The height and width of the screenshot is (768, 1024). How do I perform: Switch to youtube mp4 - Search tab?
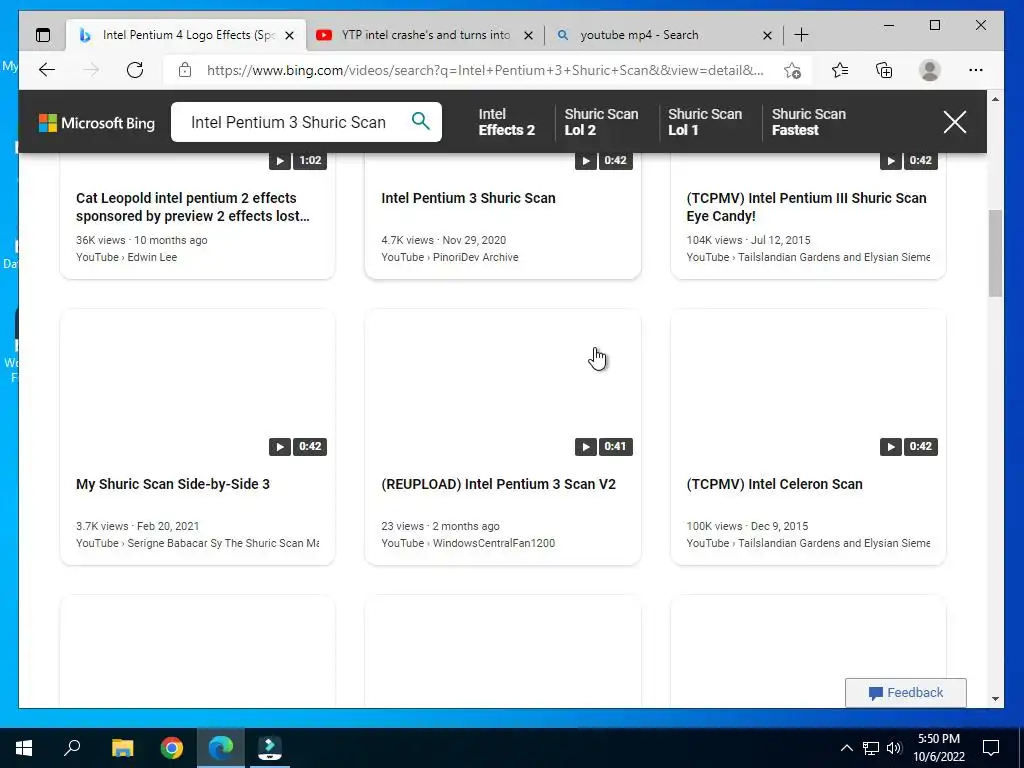point(664,35)
